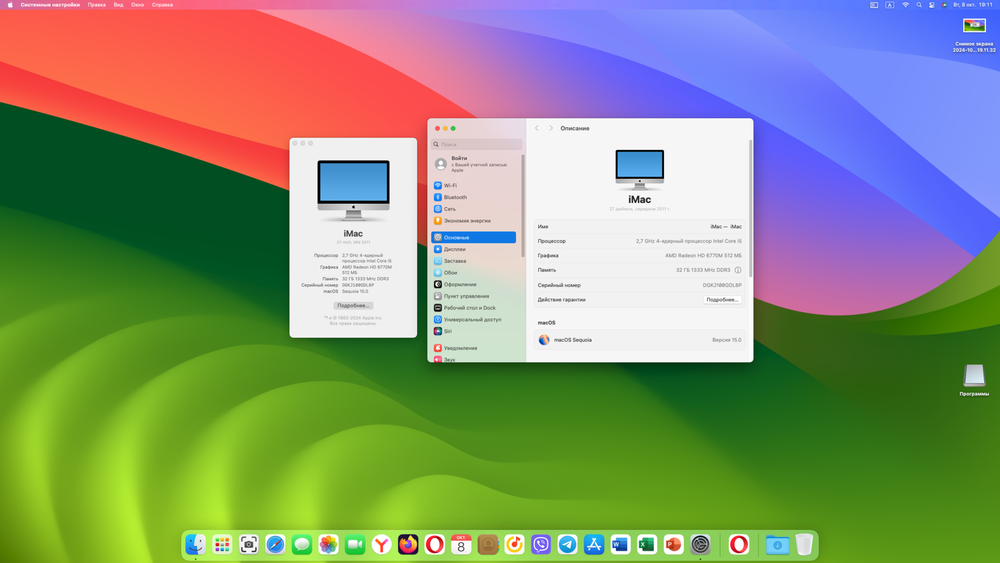Click the Графика AMD Radeon row in settings

[640, 256]
